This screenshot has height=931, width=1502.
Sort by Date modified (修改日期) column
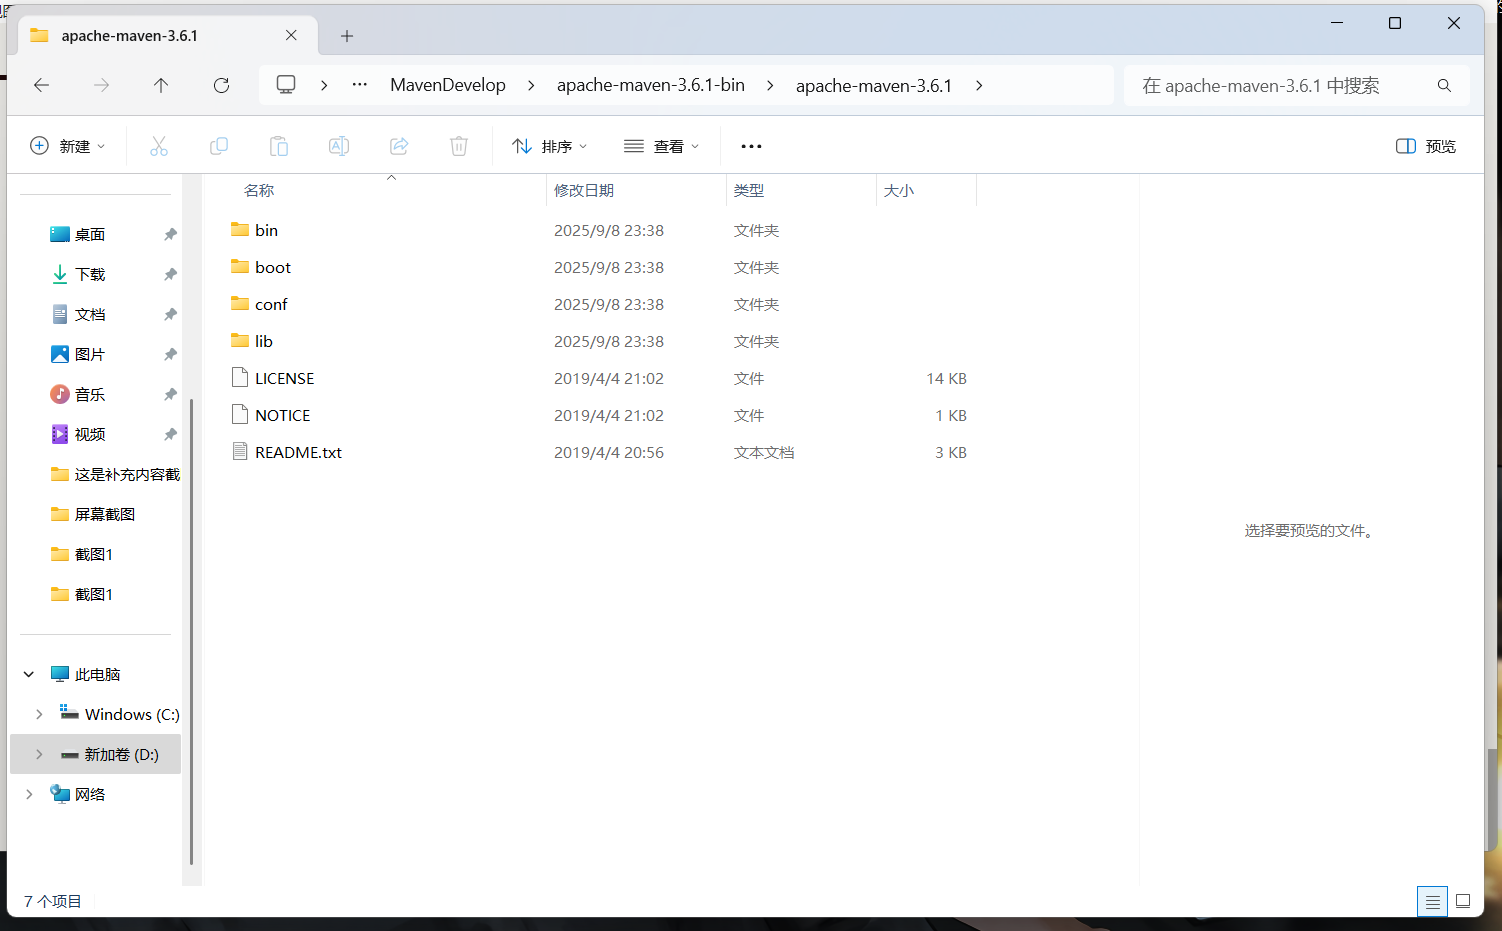click(x=636, y=190)
